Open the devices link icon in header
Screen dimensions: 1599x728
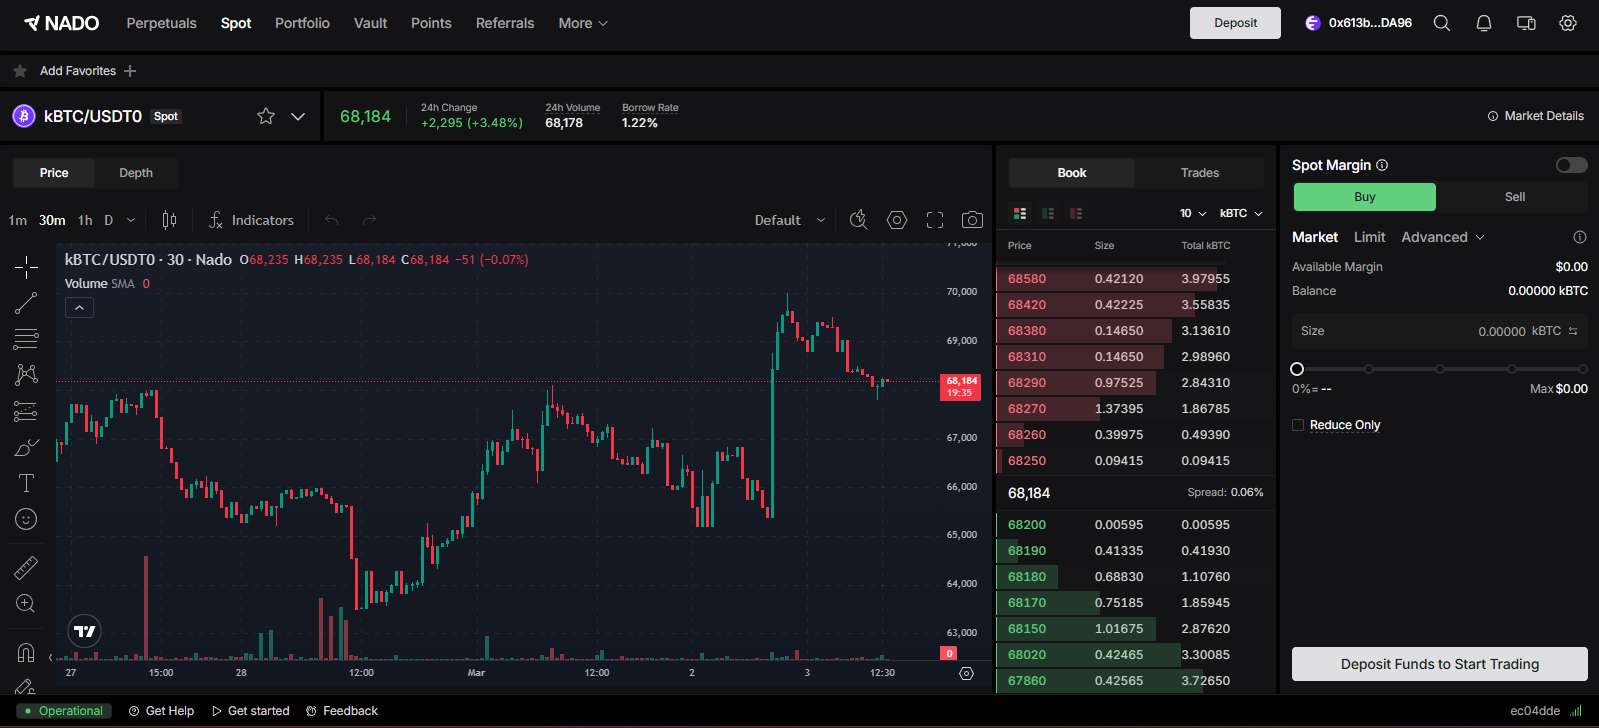1526,23
